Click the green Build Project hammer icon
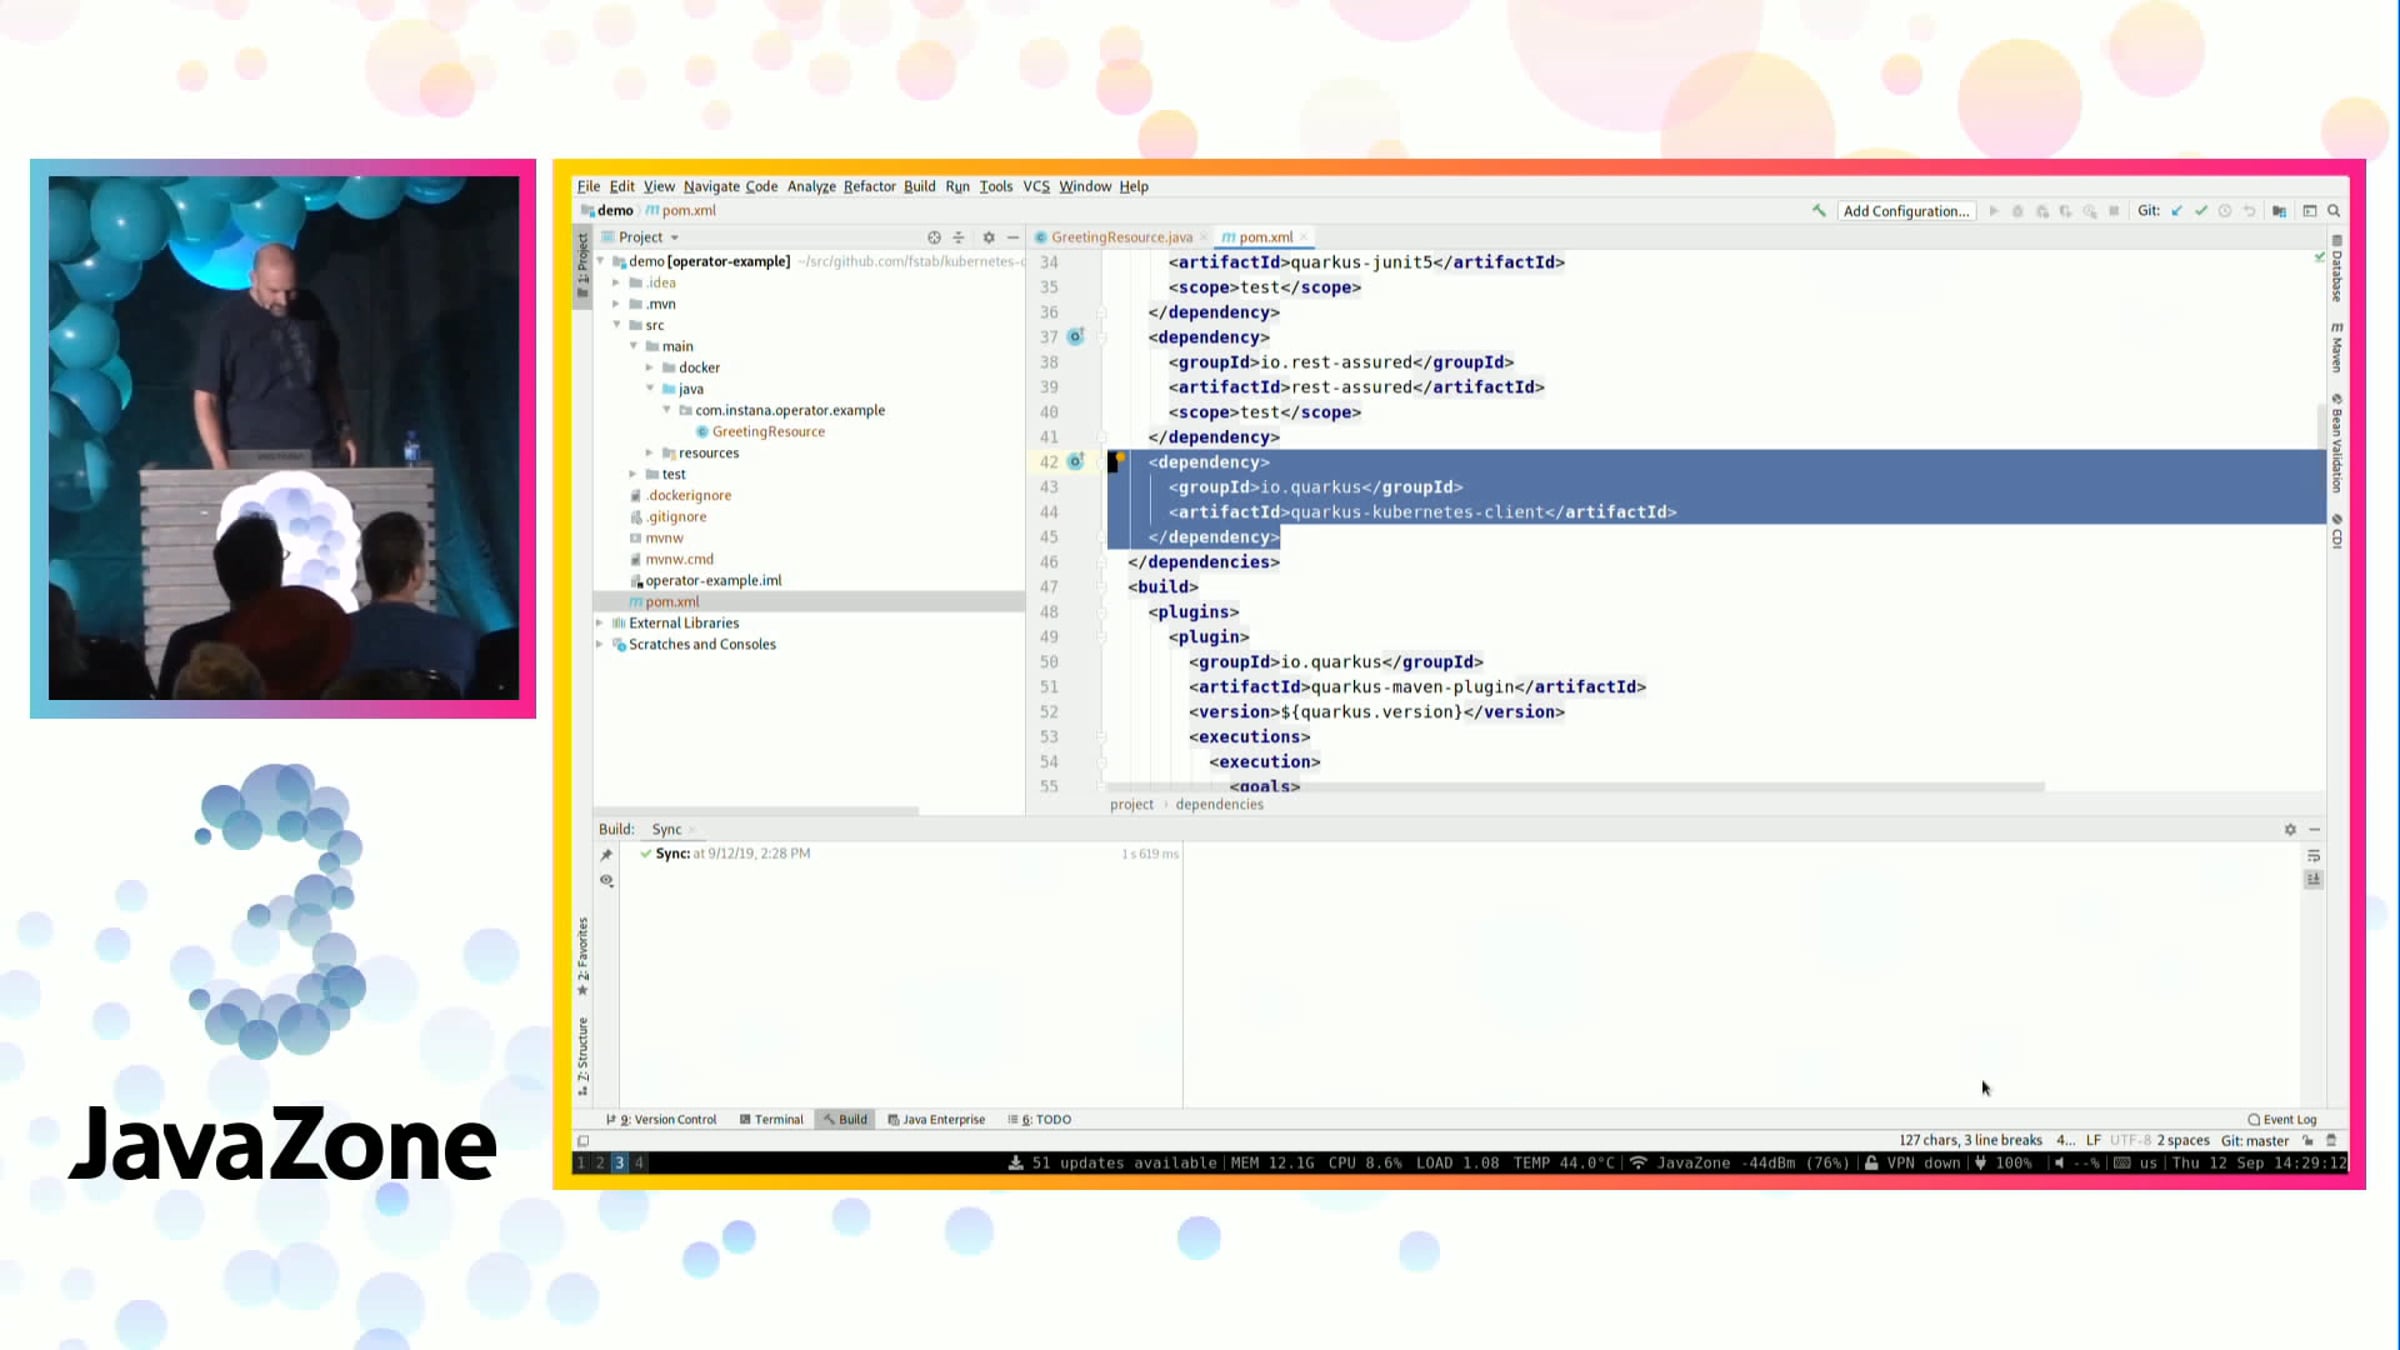2400x1350 pixels. pyautogui.click(x=1818, y=211)
